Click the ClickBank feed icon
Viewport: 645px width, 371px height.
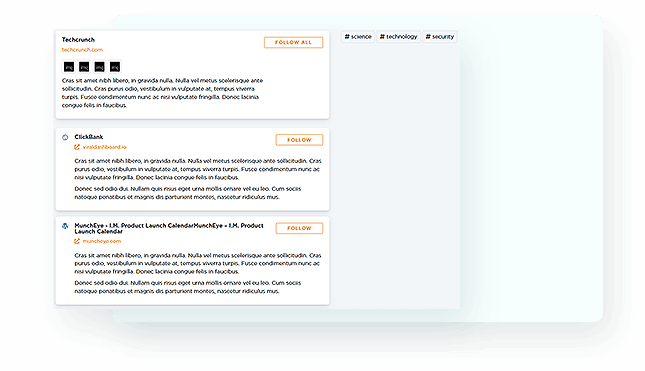(65, 137)
